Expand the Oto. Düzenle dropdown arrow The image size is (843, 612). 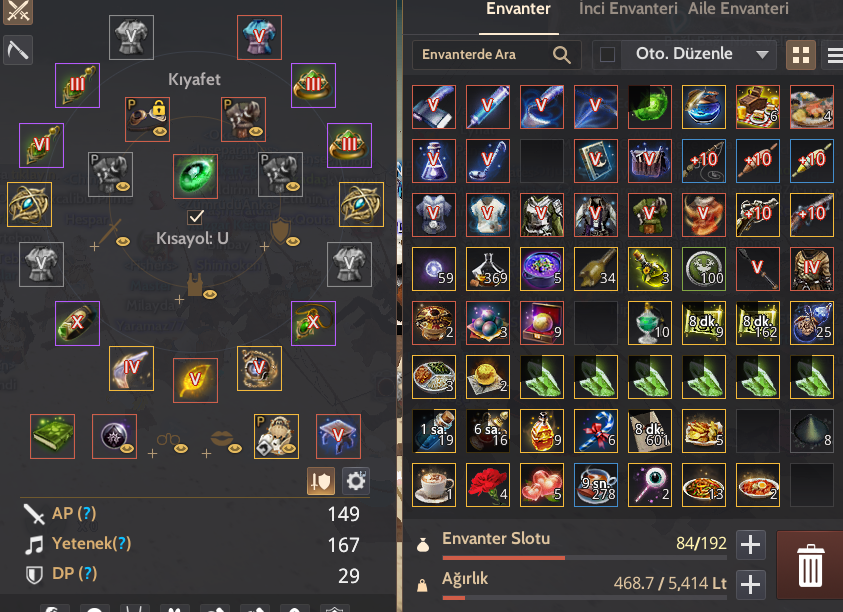coord(762,54)
